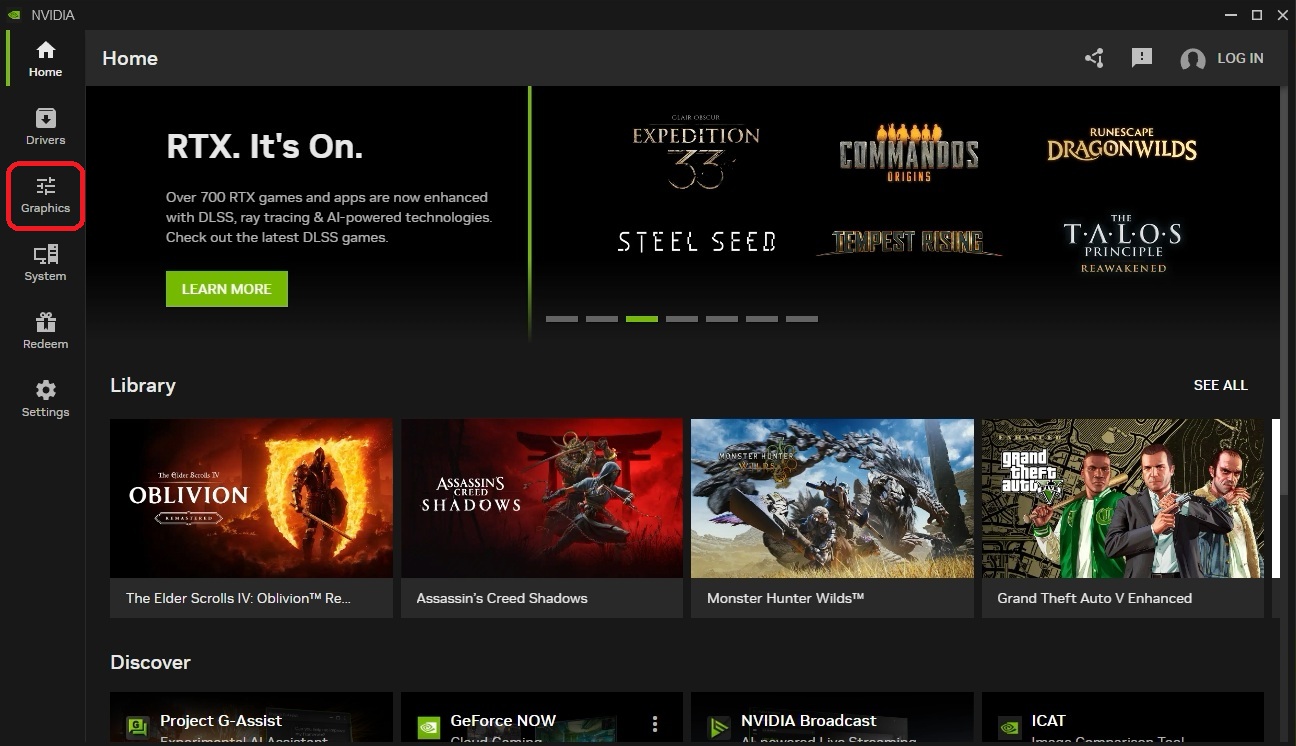Select the fourth banner carousel indicator
The image size is (1296, 746).
pyautogui.click(x=682, y=319)
